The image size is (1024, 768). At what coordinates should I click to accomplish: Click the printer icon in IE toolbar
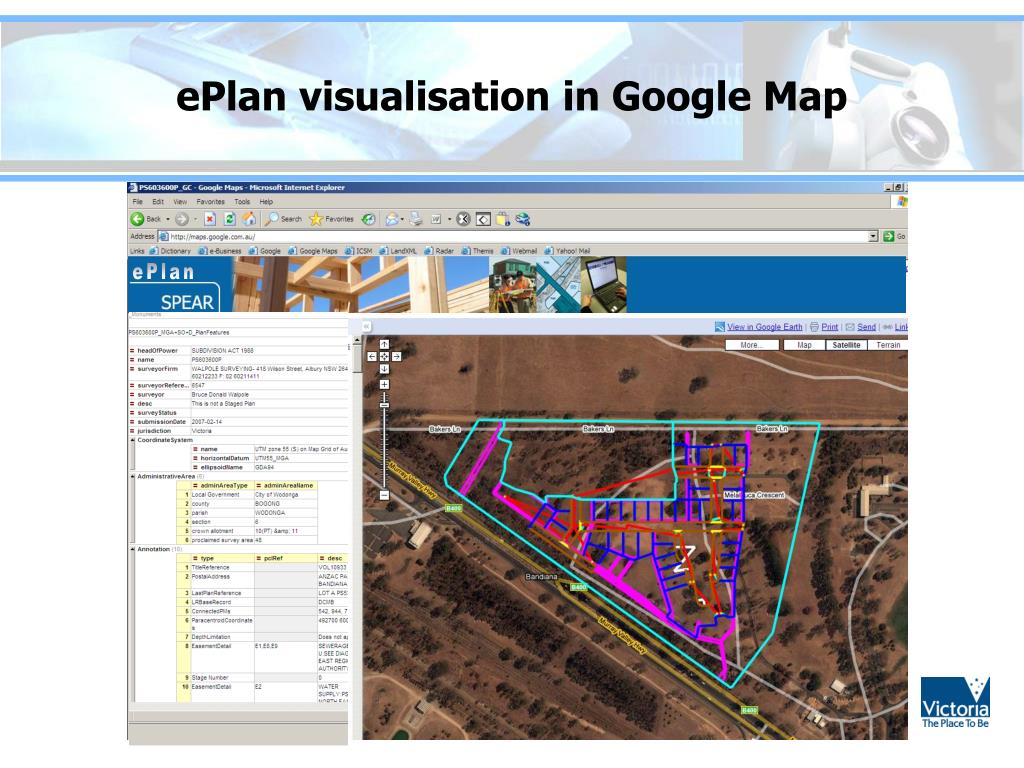click(x=416, y=219)
